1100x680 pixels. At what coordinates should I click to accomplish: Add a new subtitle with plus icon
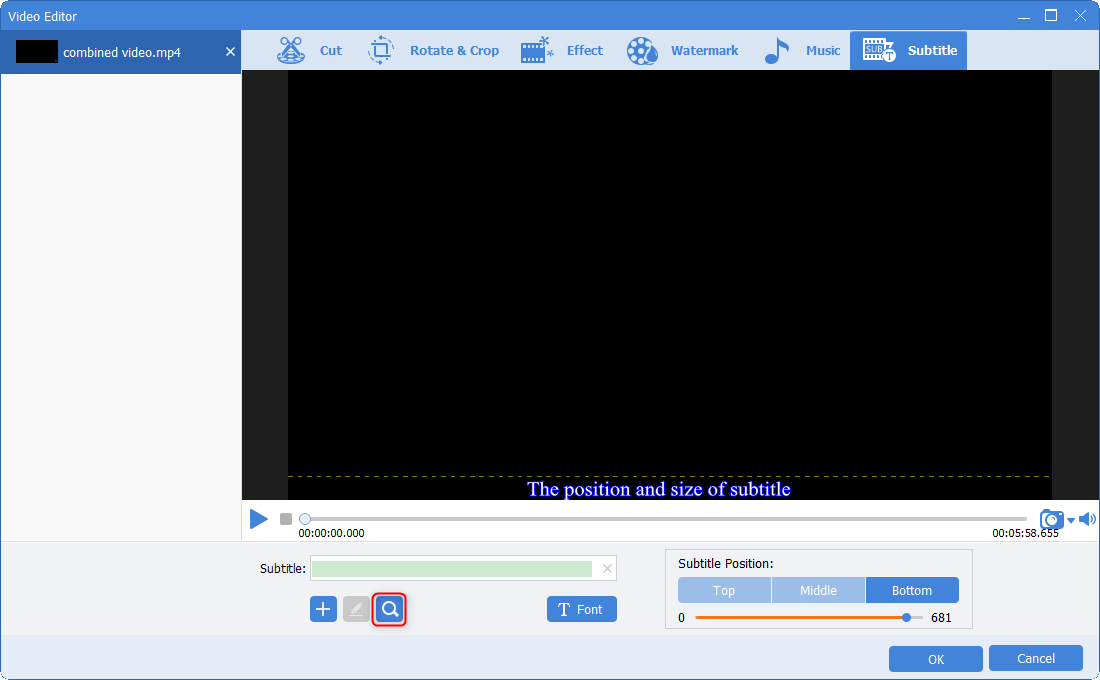(x=323, y=609)
